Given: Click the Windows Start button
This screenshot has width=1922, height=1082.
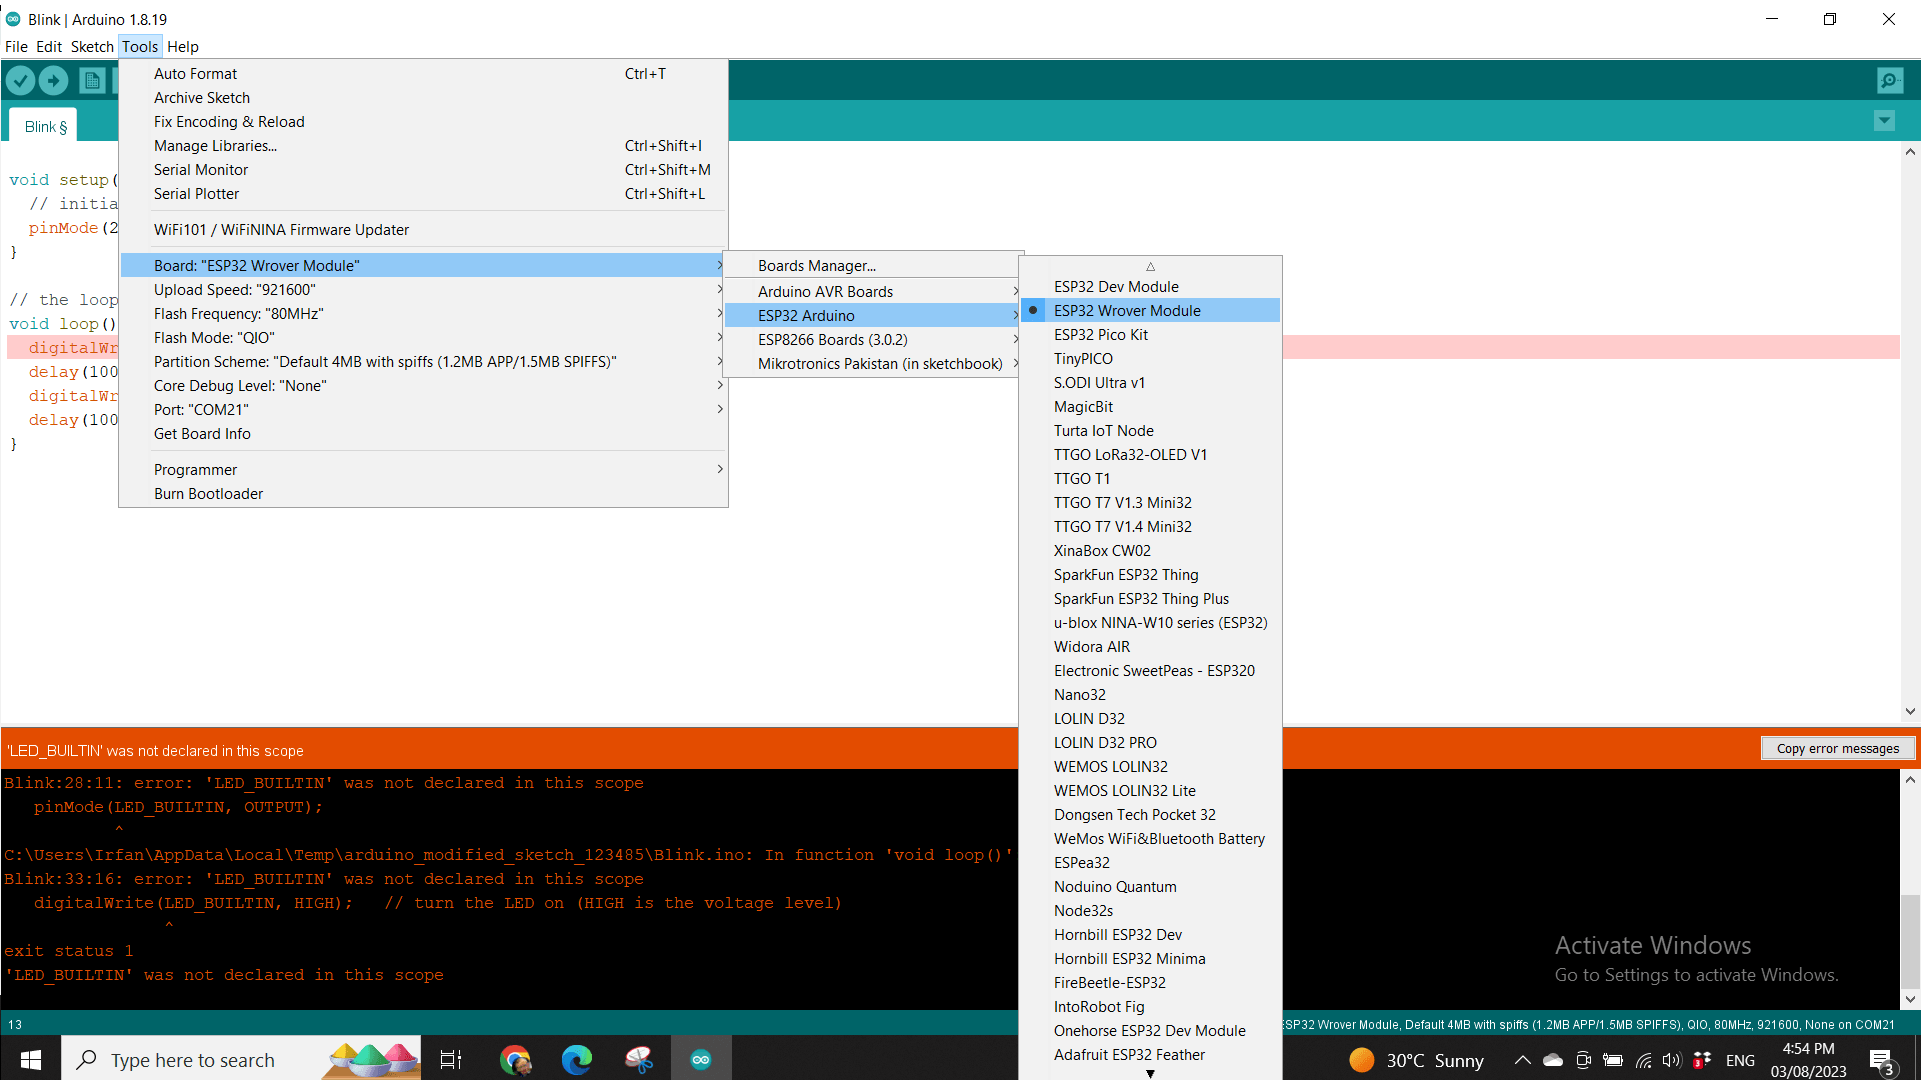Looking at the screenshot, I should 31,1059.
